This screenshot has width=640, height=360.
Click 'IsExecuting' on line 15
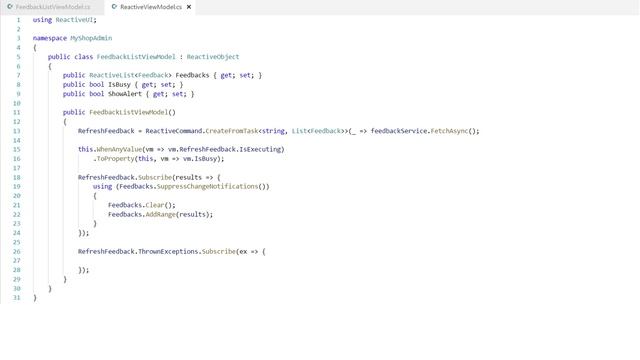(x=260, y=150)
